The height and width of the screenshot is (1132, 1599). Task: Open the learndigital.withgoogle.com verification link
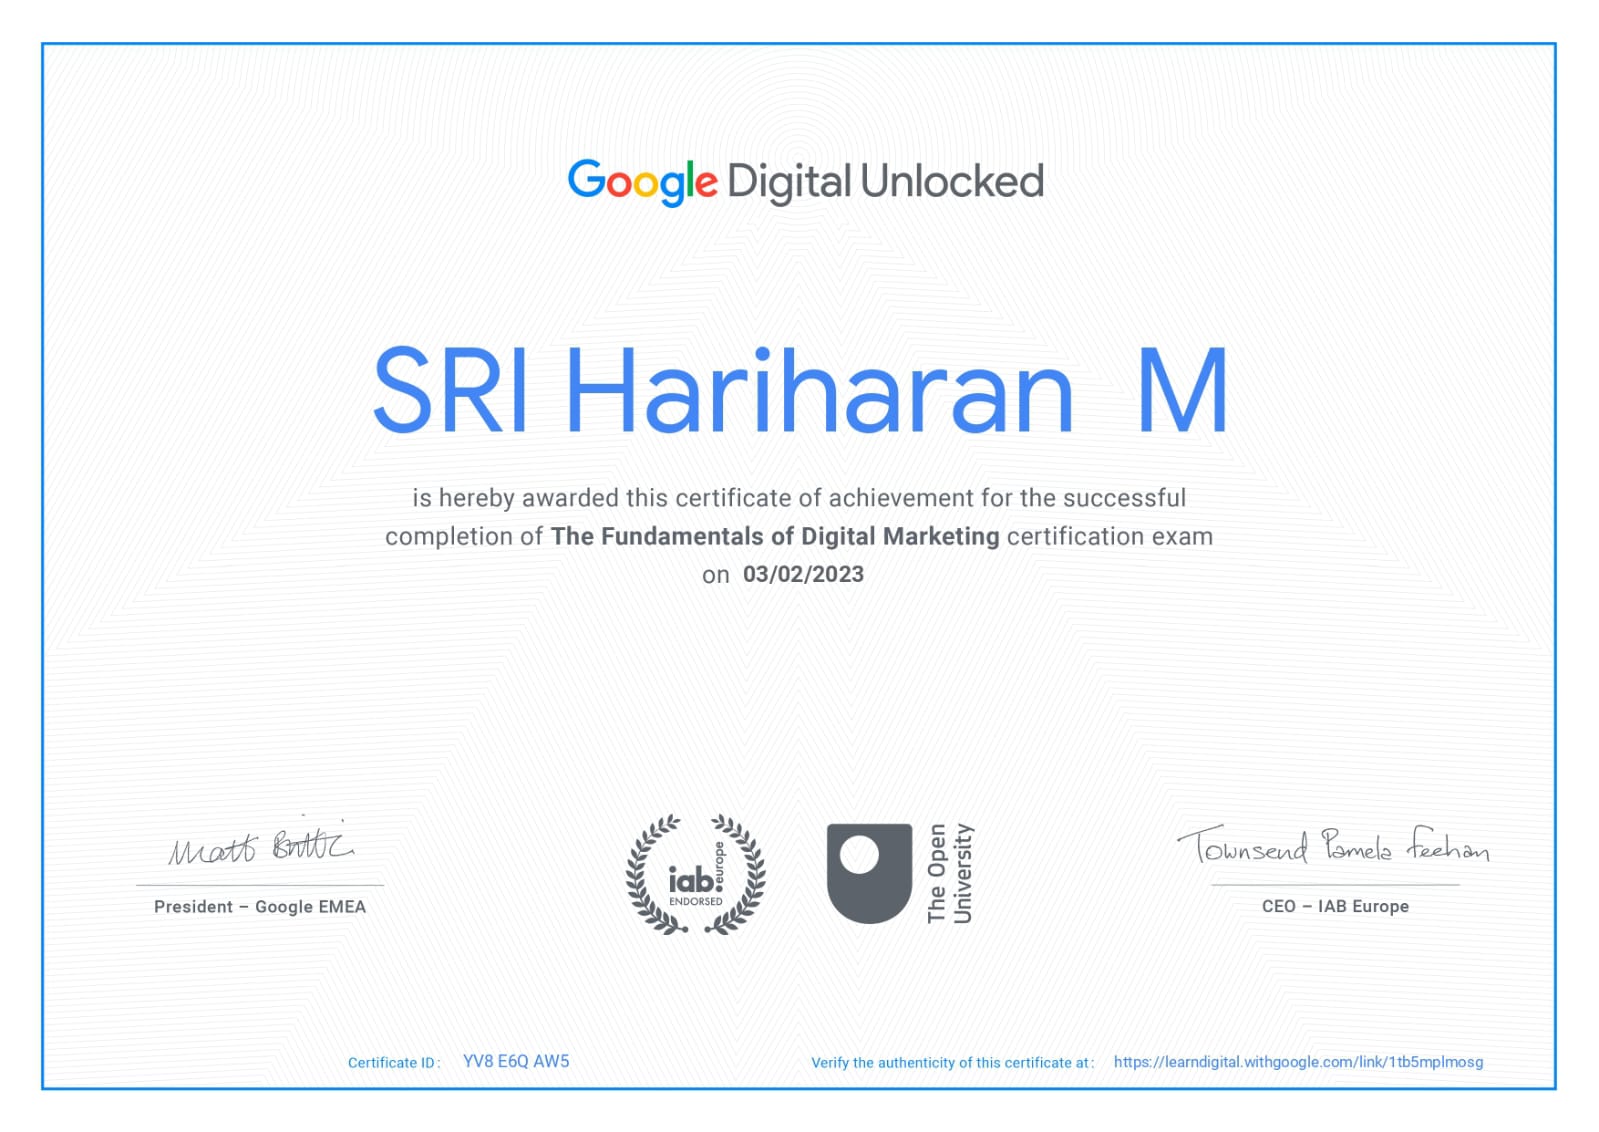(x=1298, y=1062)
